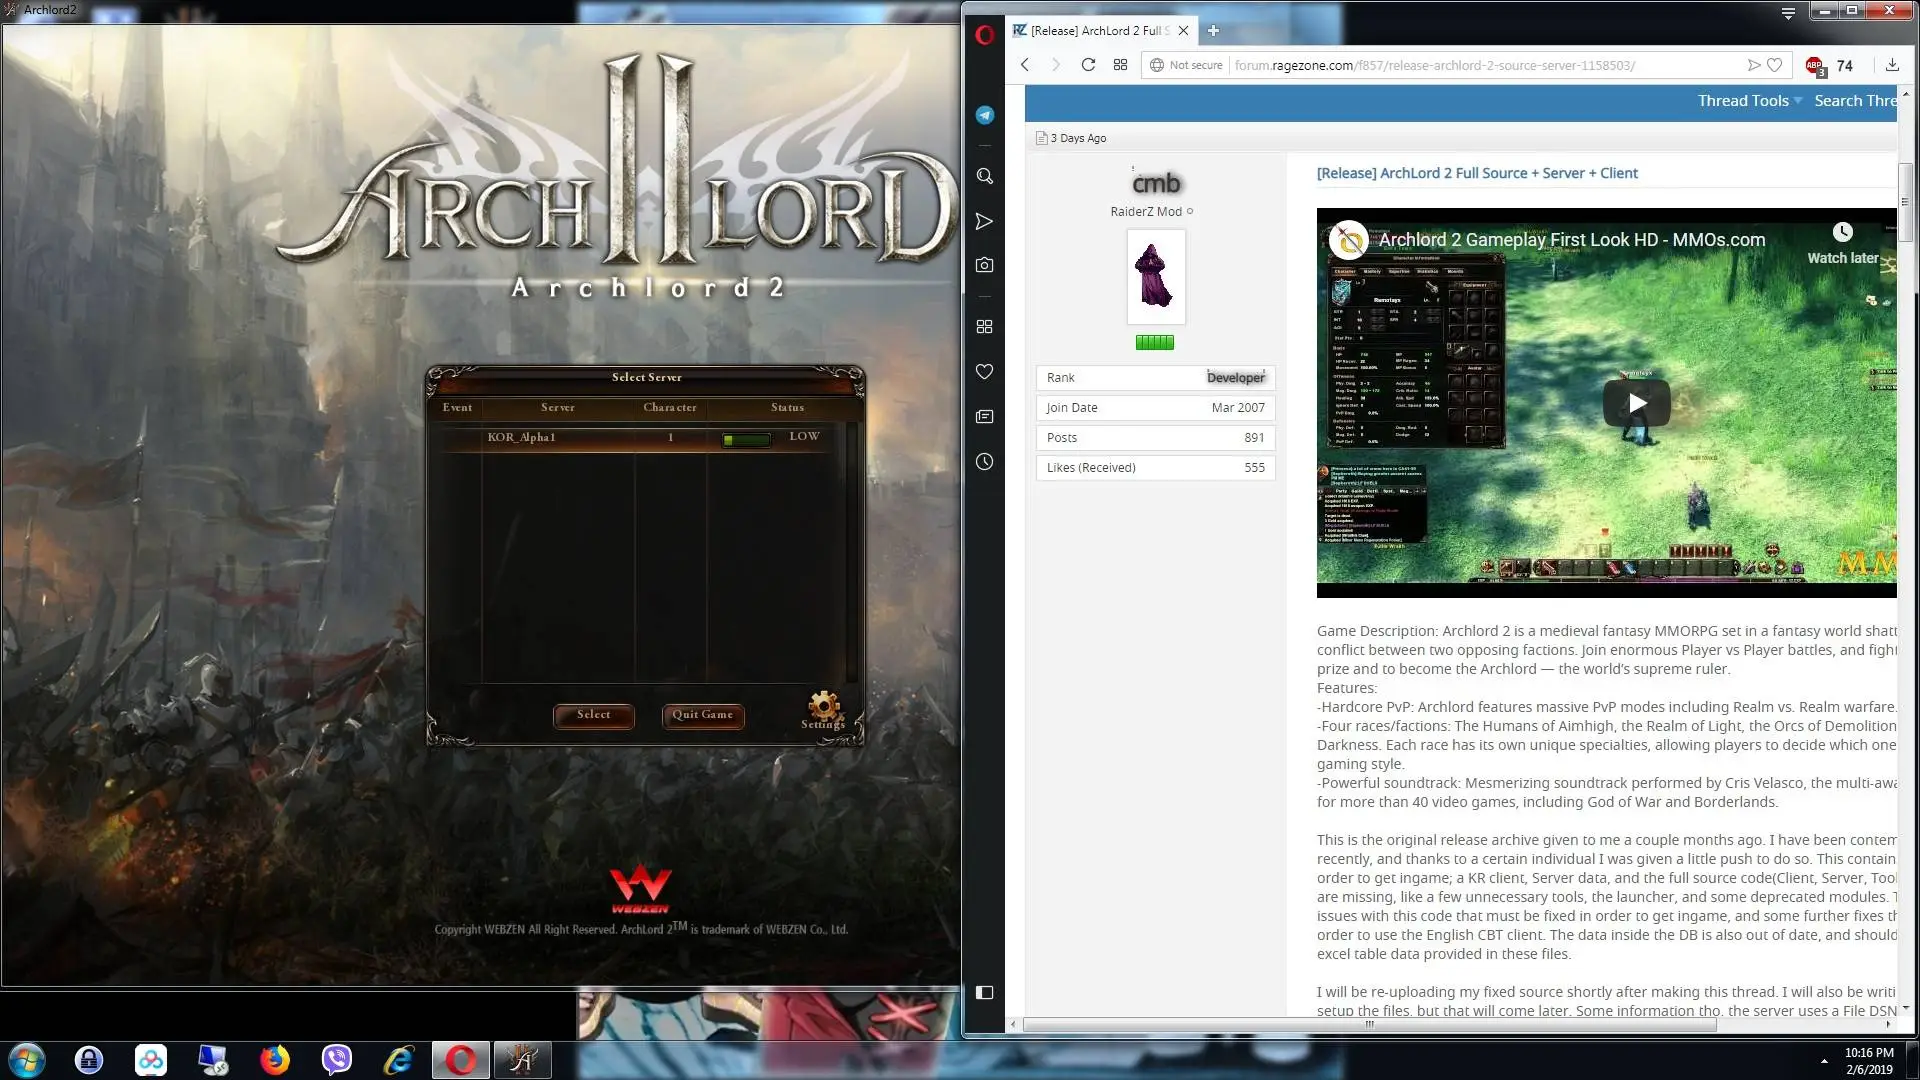Reload the Ragezone forum page
The width and height of the screenshot is (1920, 1080).
click(x=1088, y=65)
